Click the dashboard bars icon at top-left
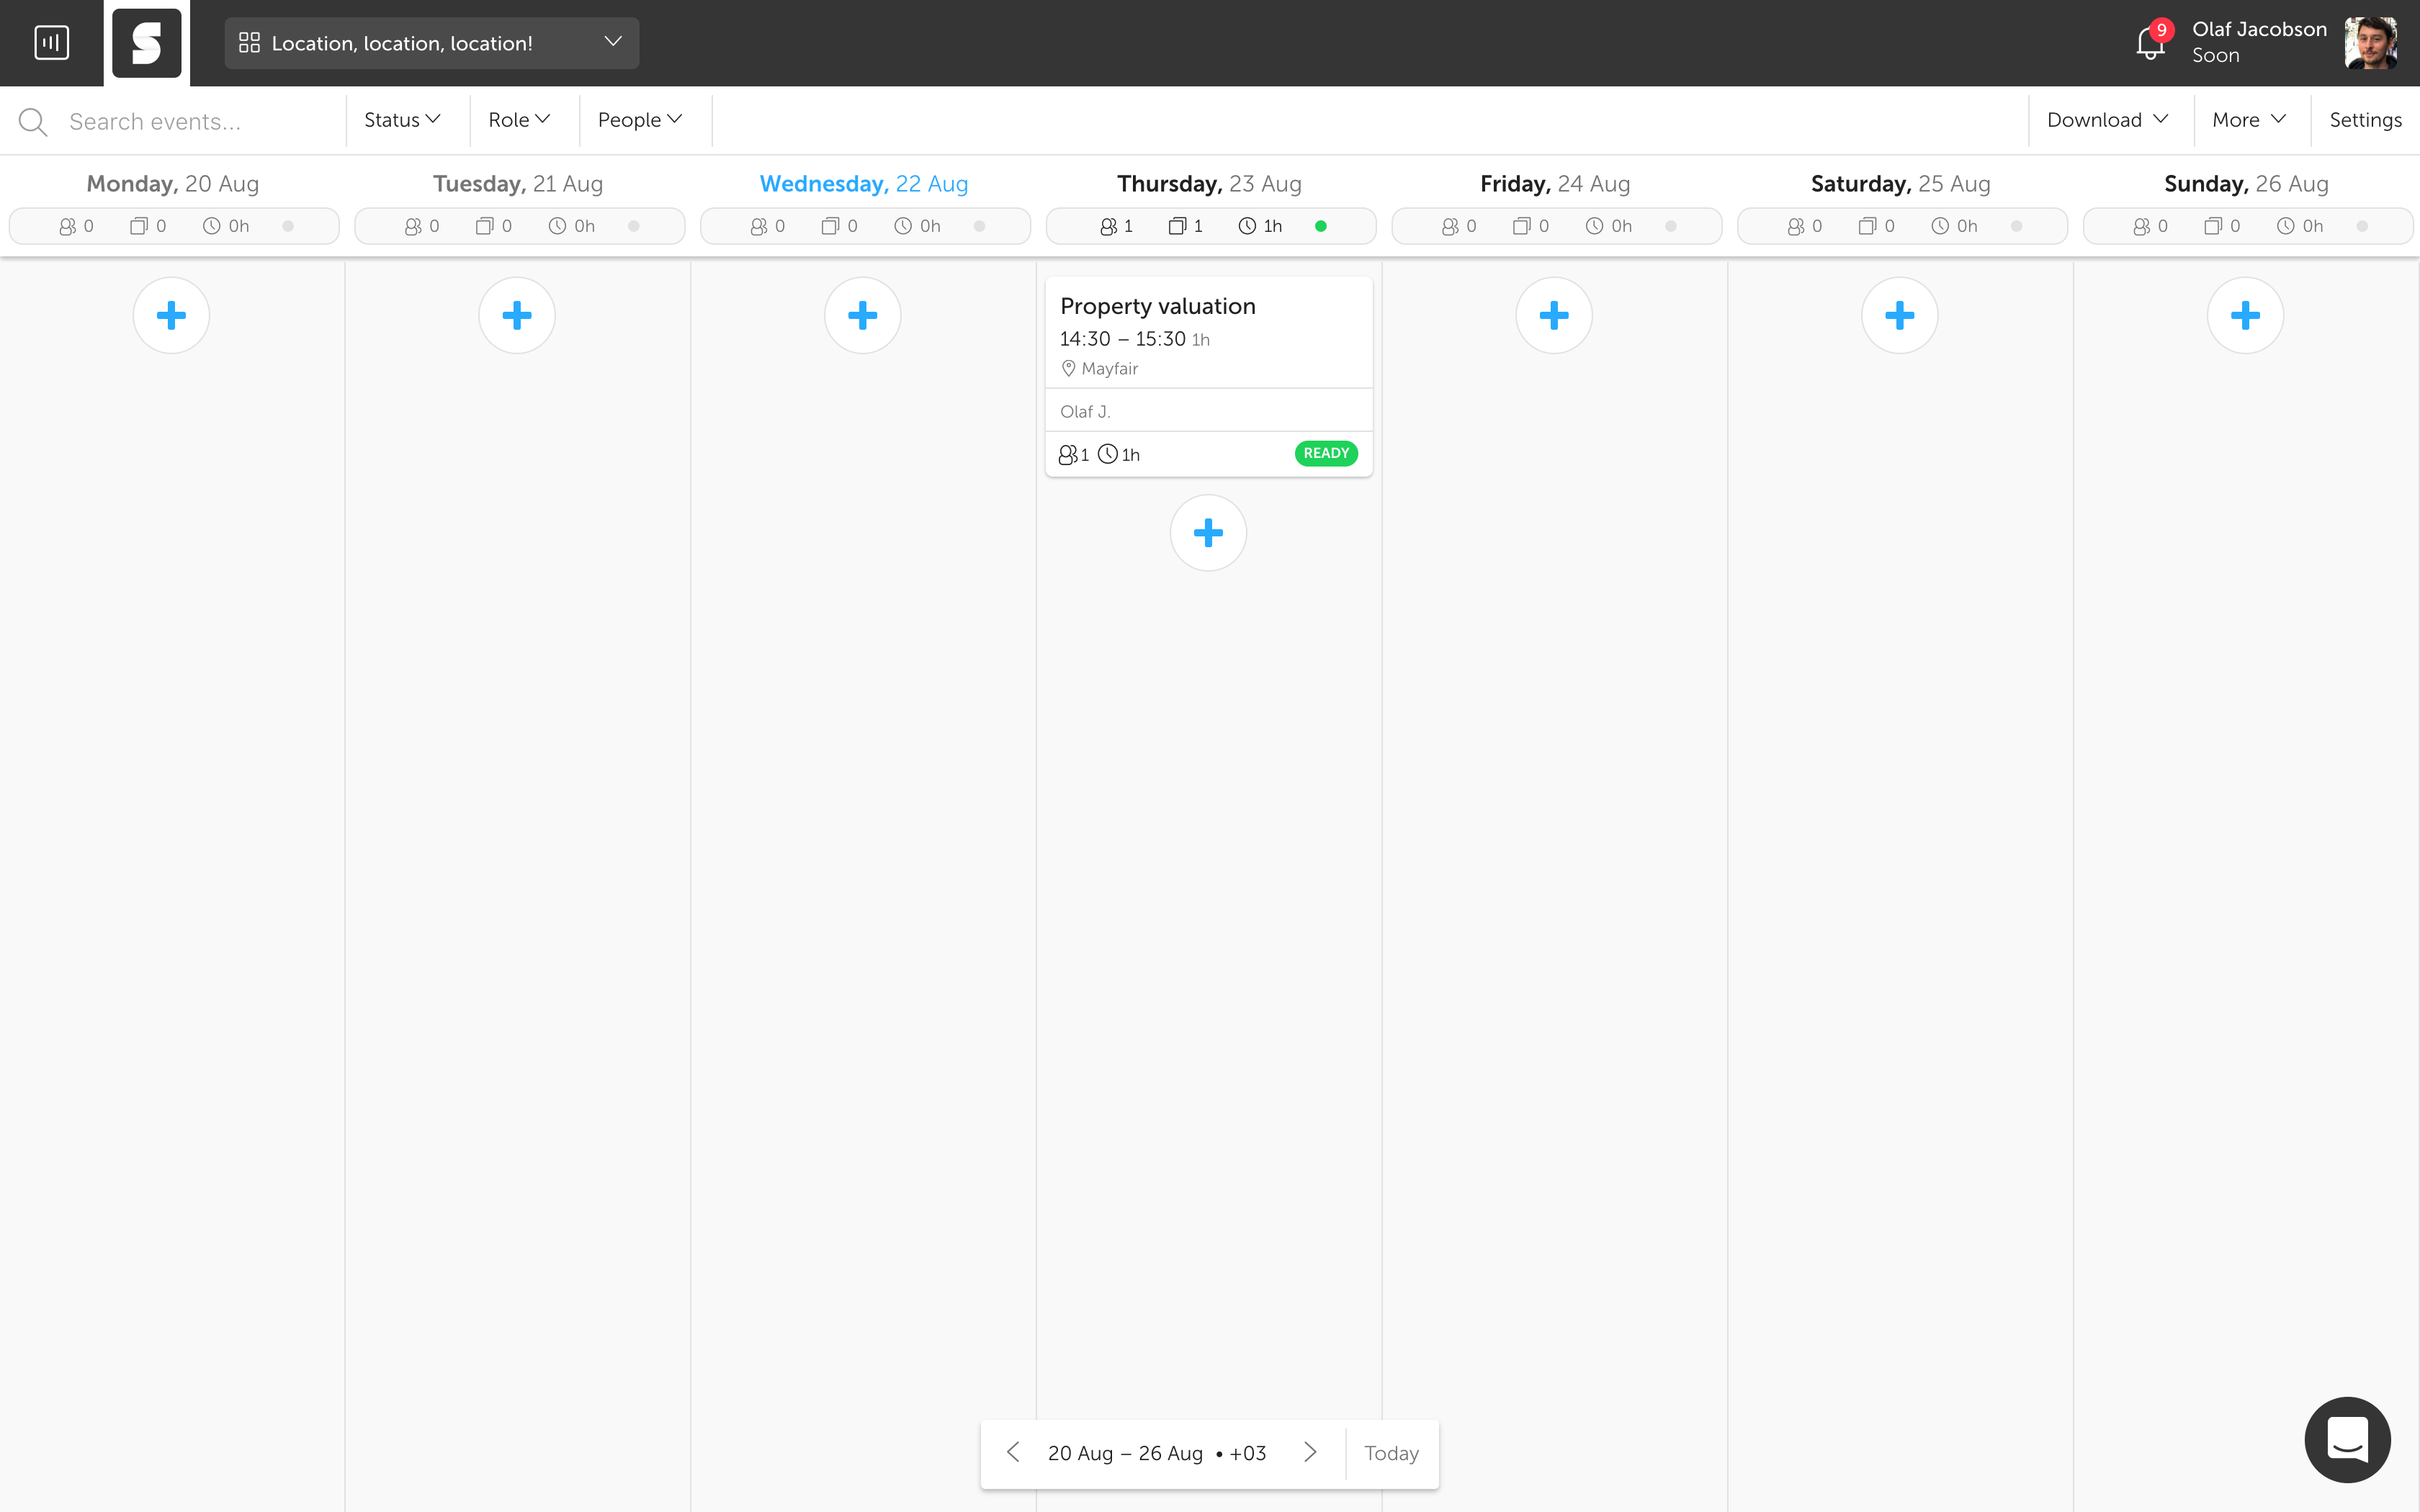Viewport: 2420px width, 1512px height. click(51, 43)
